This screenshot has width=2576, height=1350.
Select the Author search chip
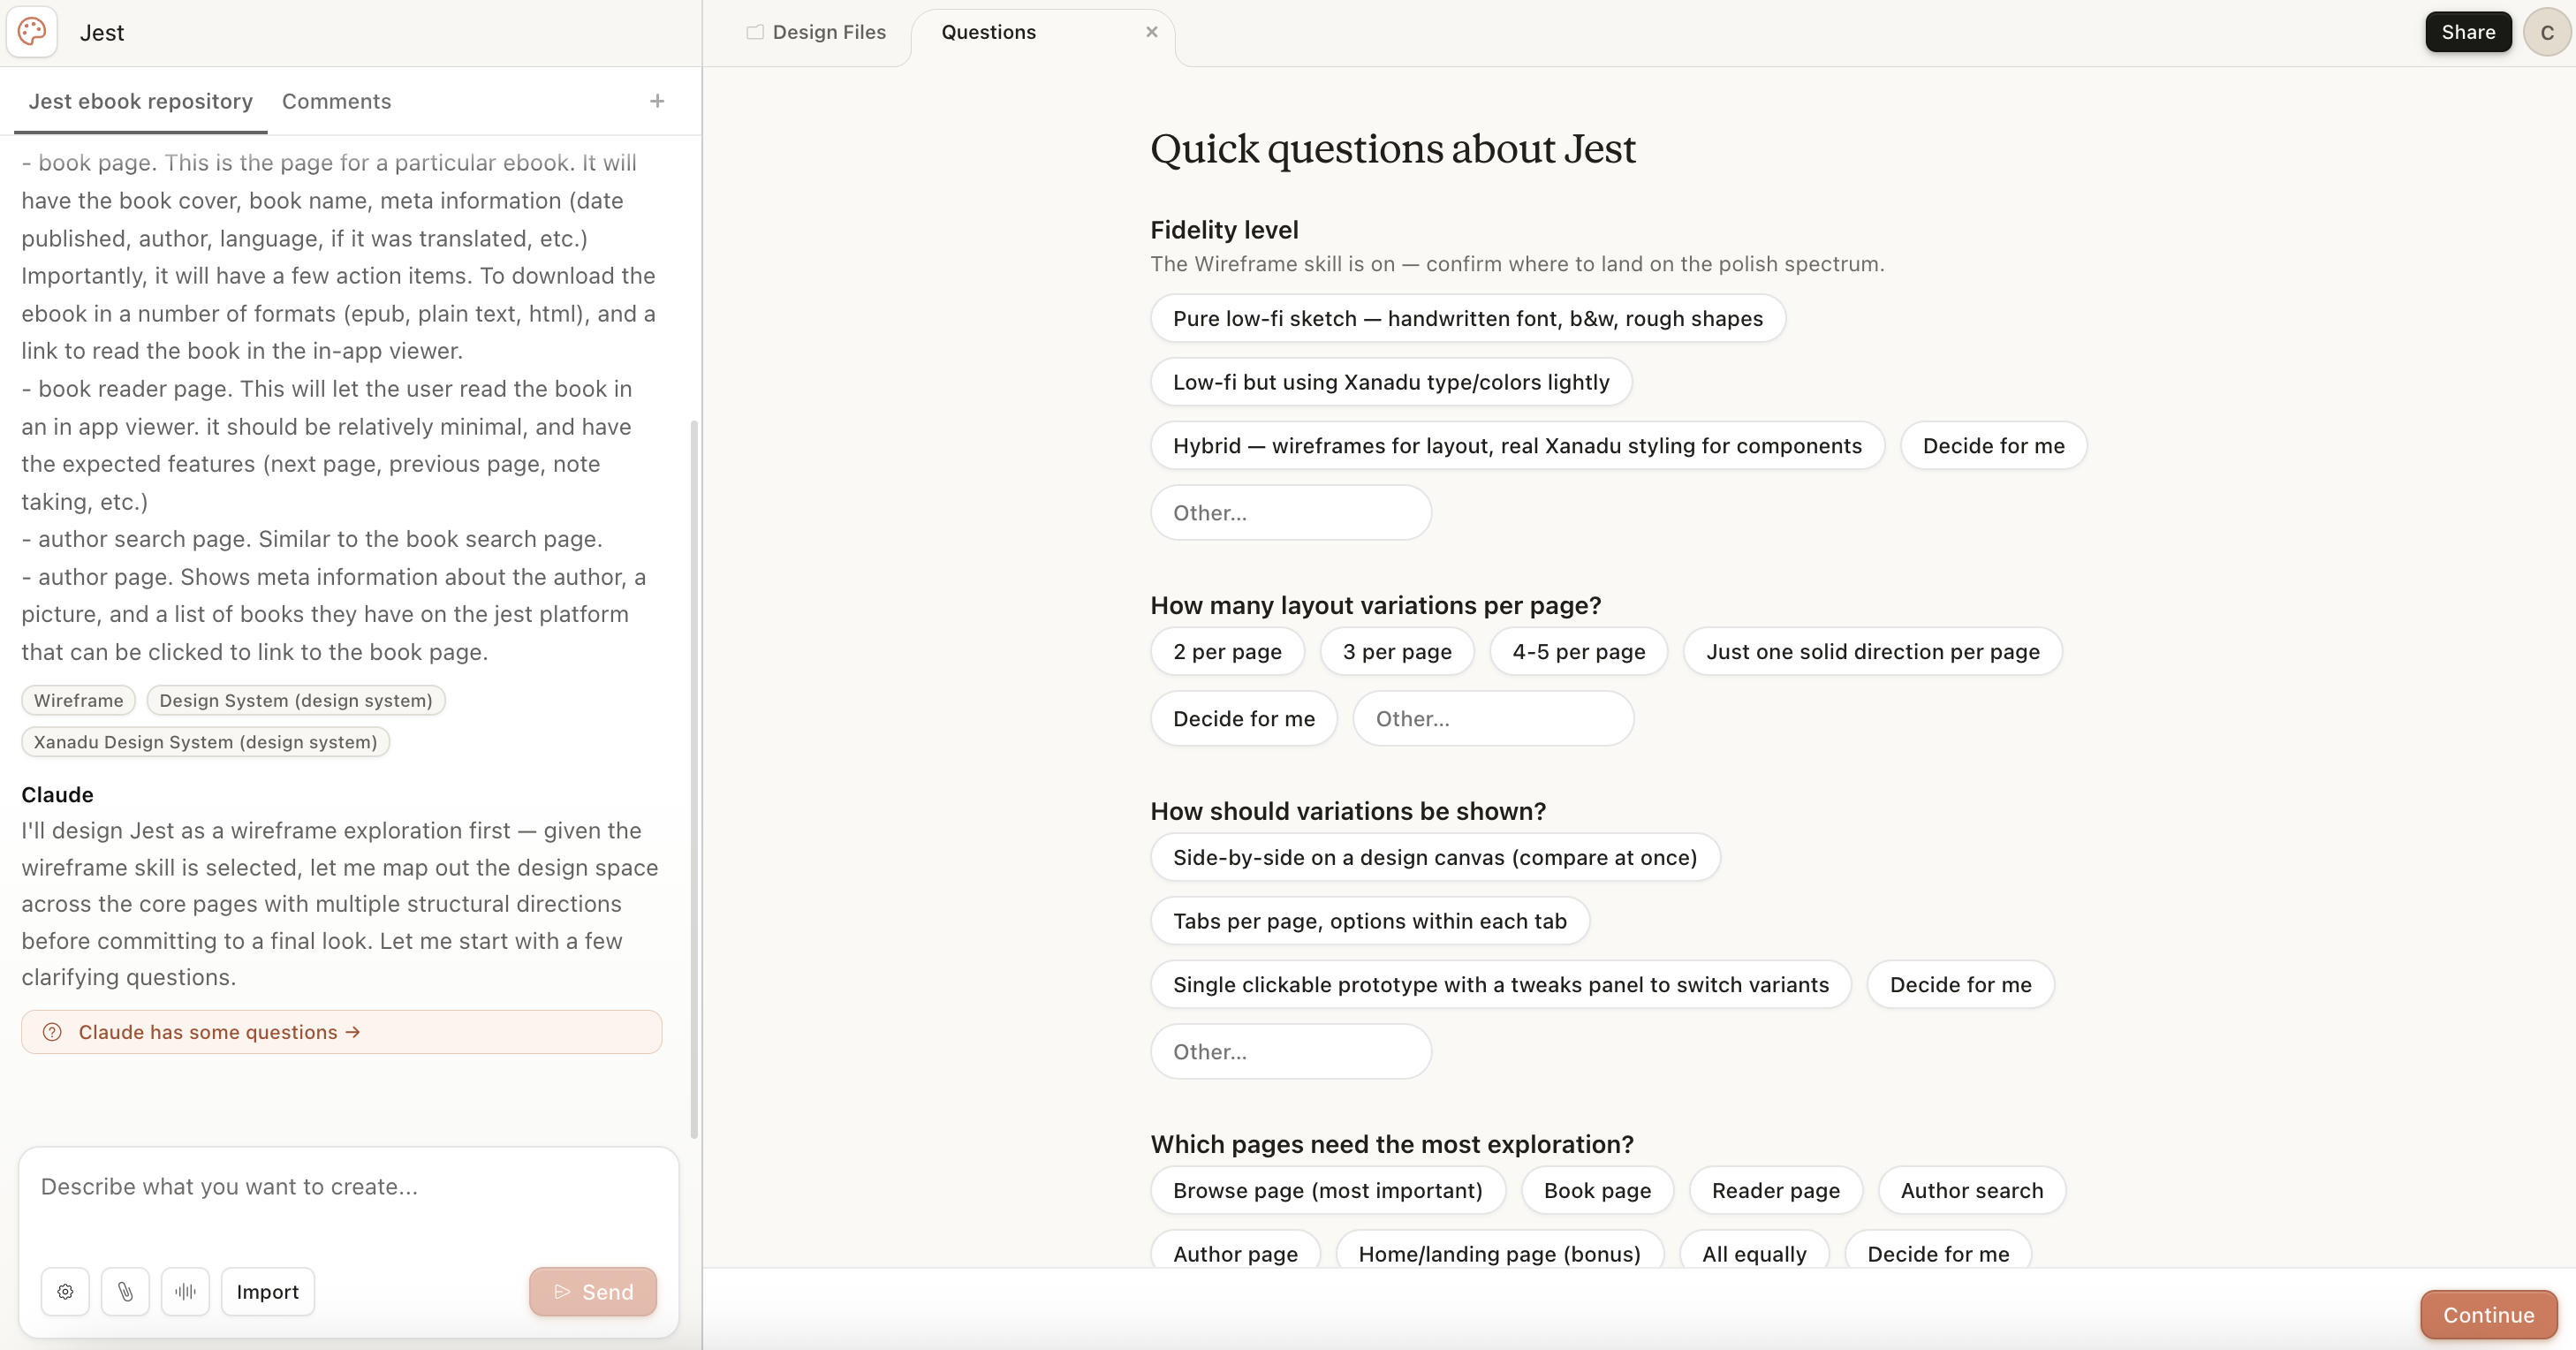pos(1971,1190)
